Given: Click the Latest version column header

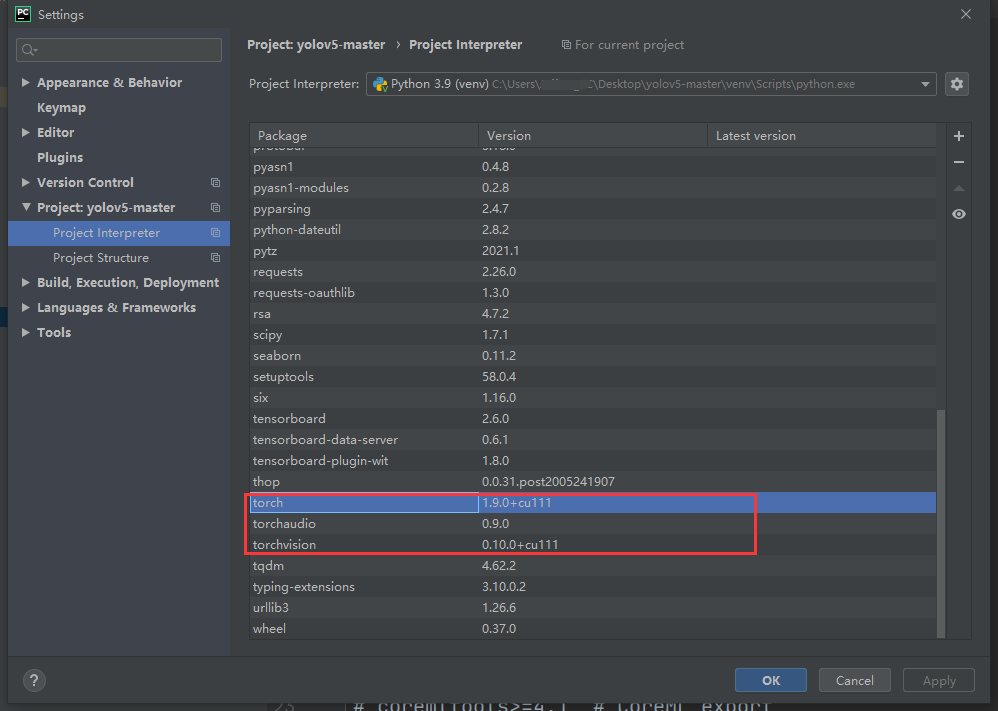Looking at the screenshot, I should 822,136.
